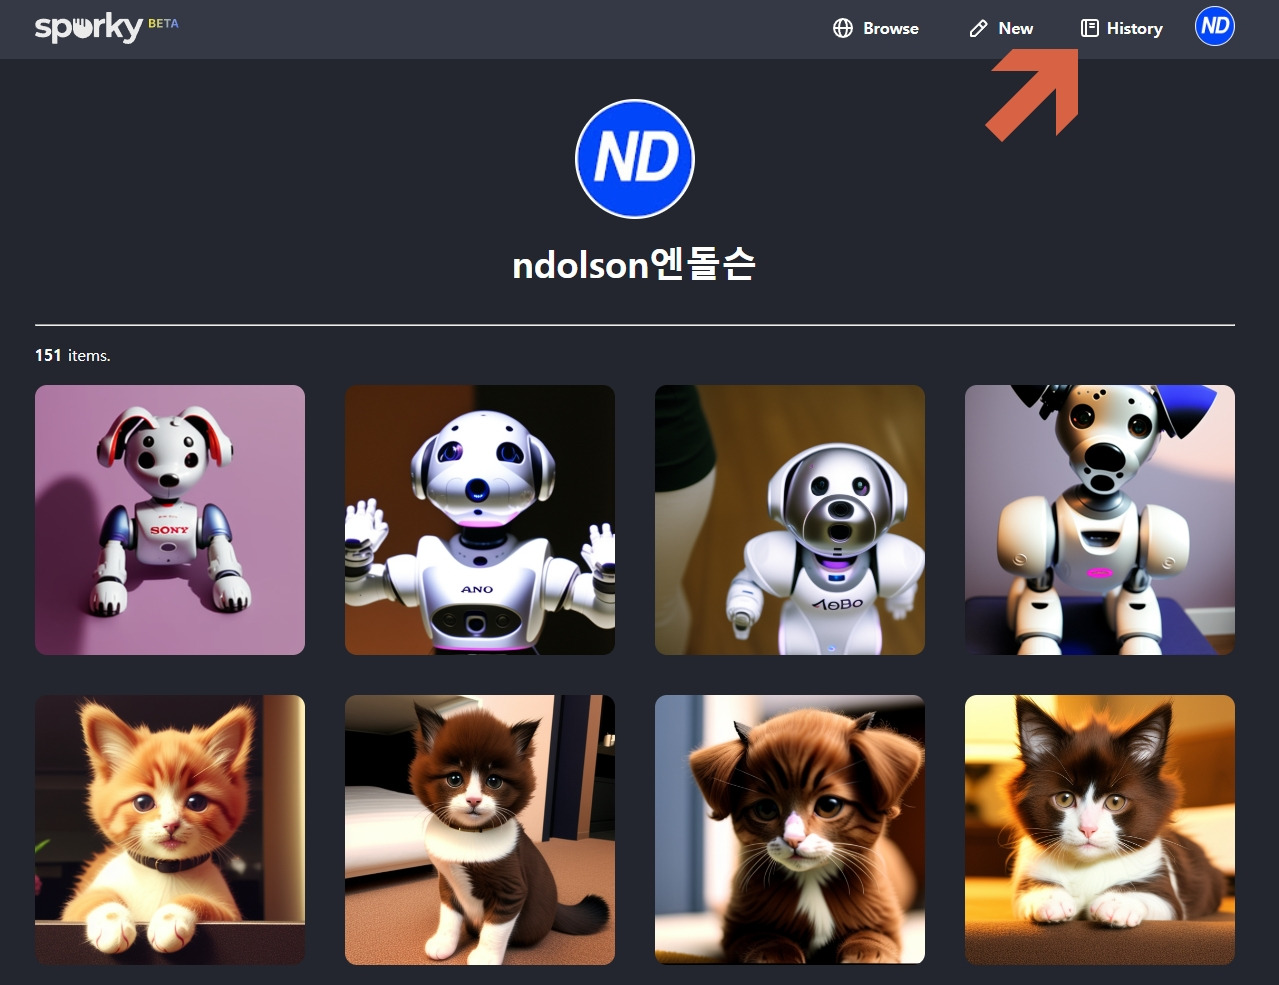
Task: Open the spotted robot dog with blue ears
Action: [1100, 520]
